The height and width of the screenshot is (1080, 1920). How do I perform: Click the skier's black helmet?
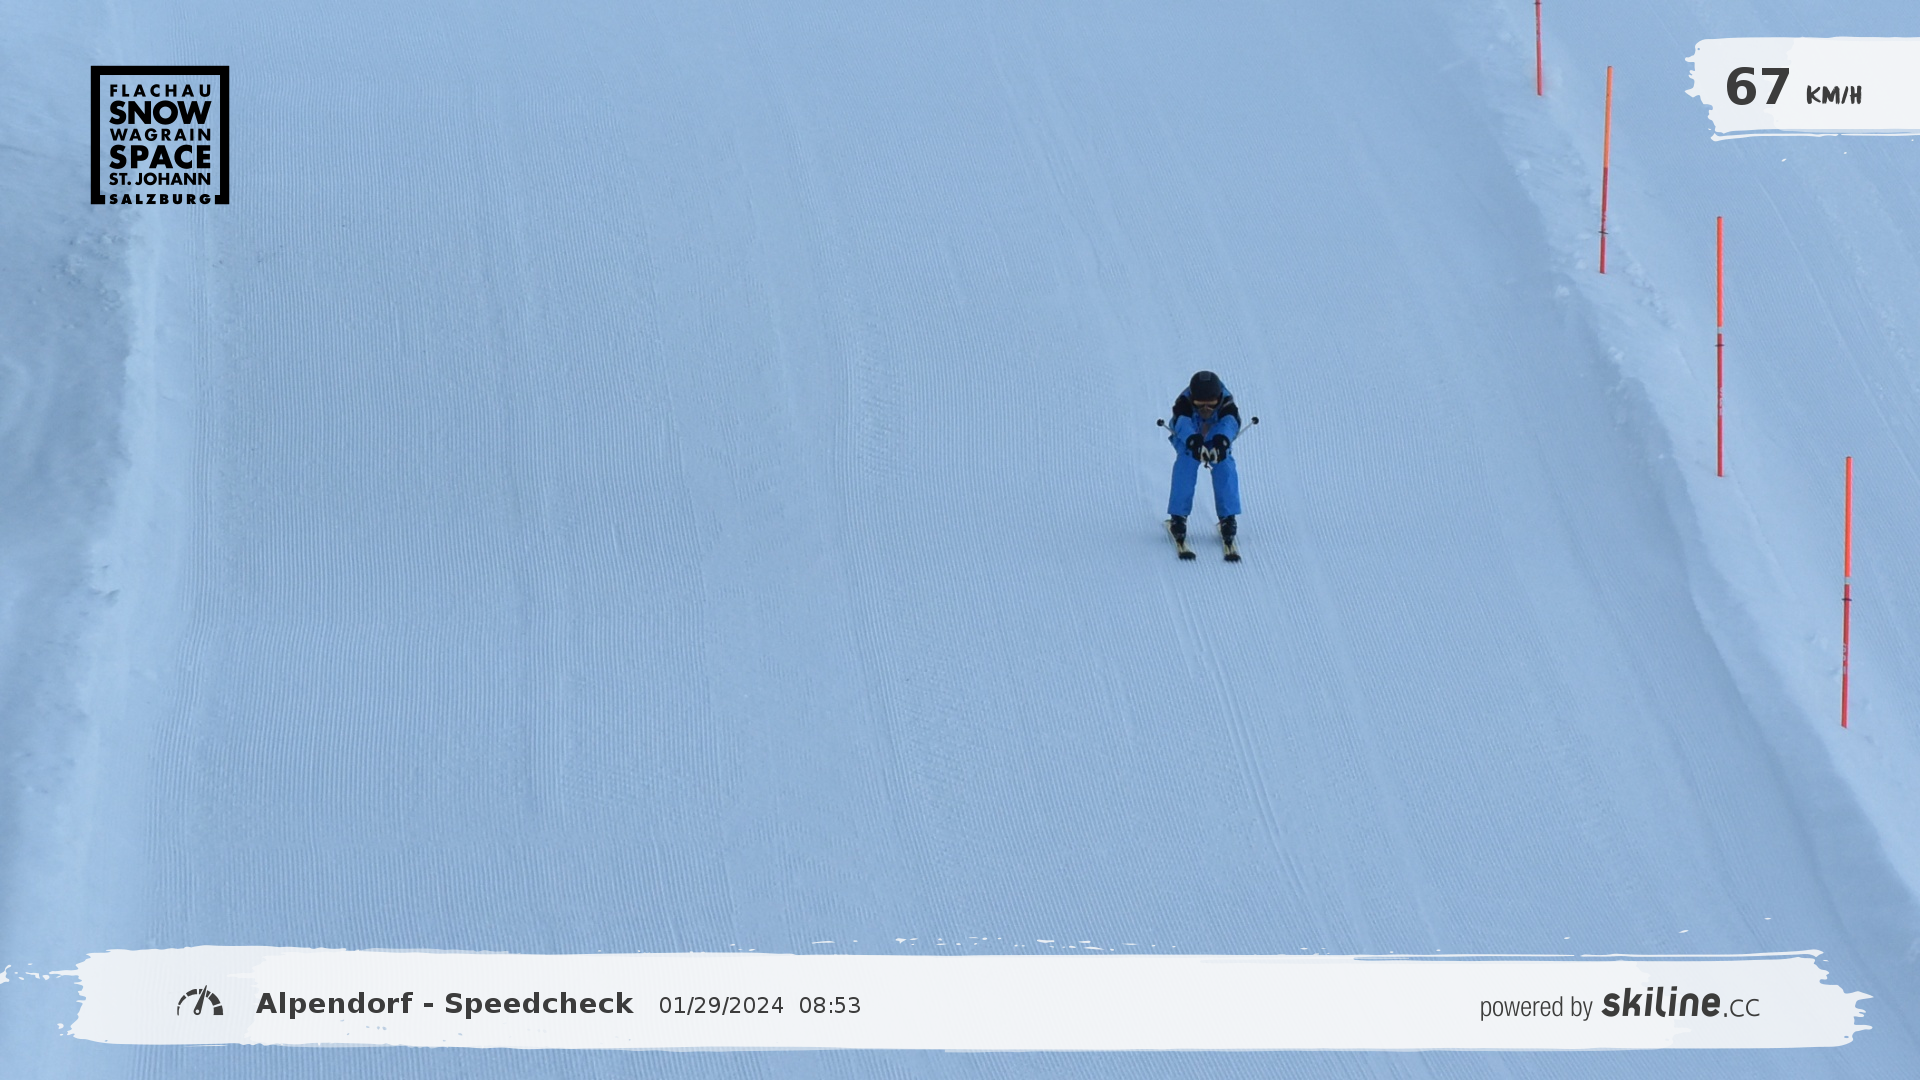click(x=1205, y=385)
